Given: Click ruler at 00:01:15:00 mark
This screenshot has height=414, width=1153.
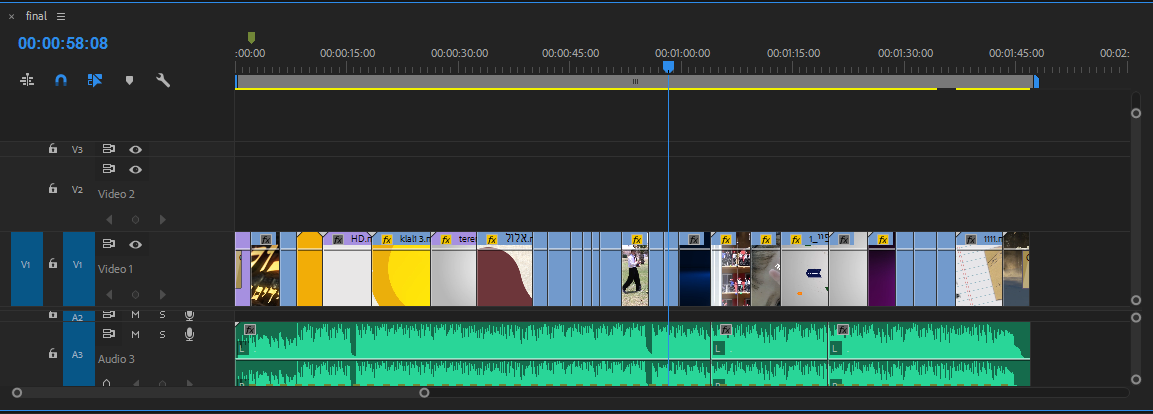Looking at the screenshot, I should 793,54.
